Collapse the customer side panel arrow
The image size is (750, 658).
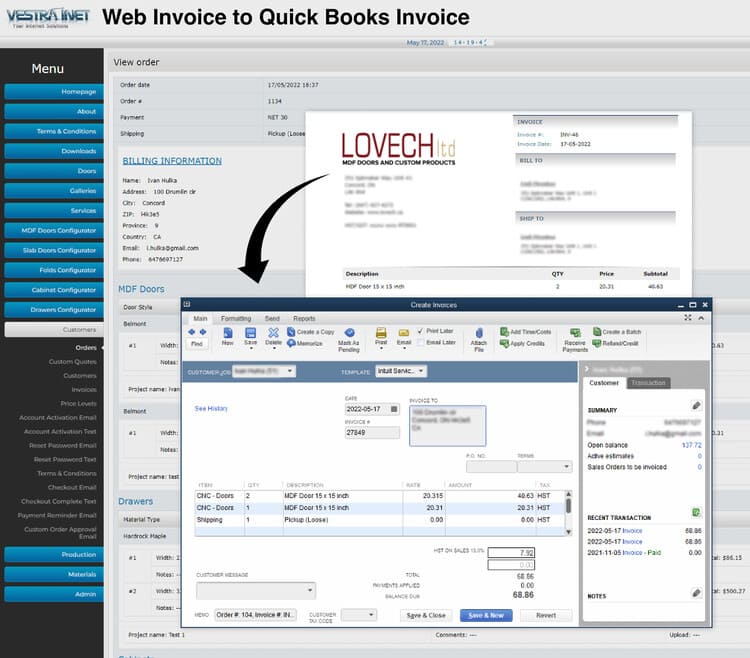[587, 369]
